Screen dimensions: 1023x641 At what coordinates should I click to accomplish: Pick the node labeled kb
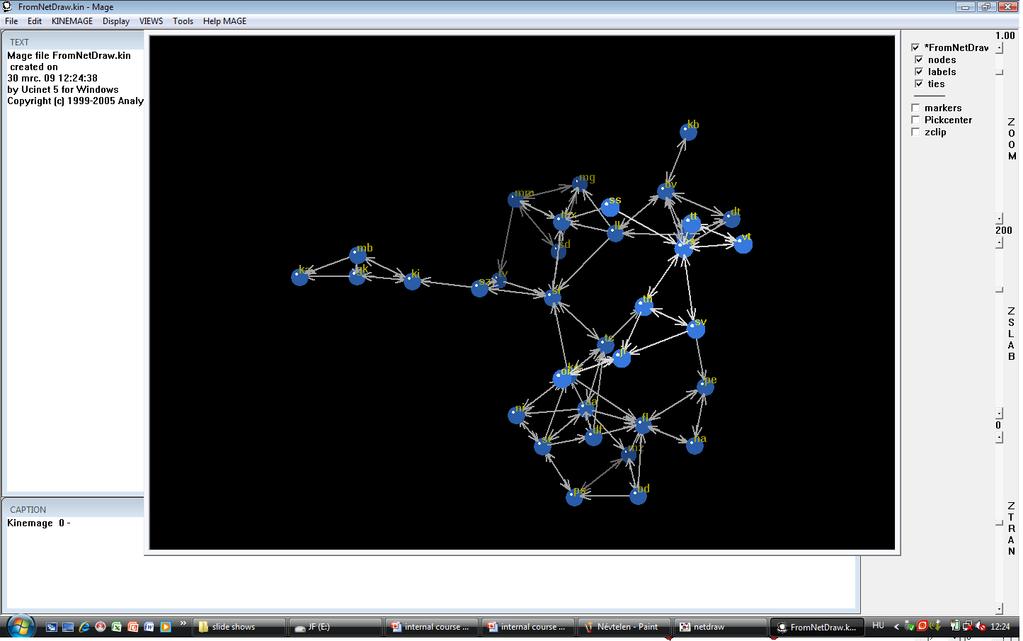tap(688, 133)
